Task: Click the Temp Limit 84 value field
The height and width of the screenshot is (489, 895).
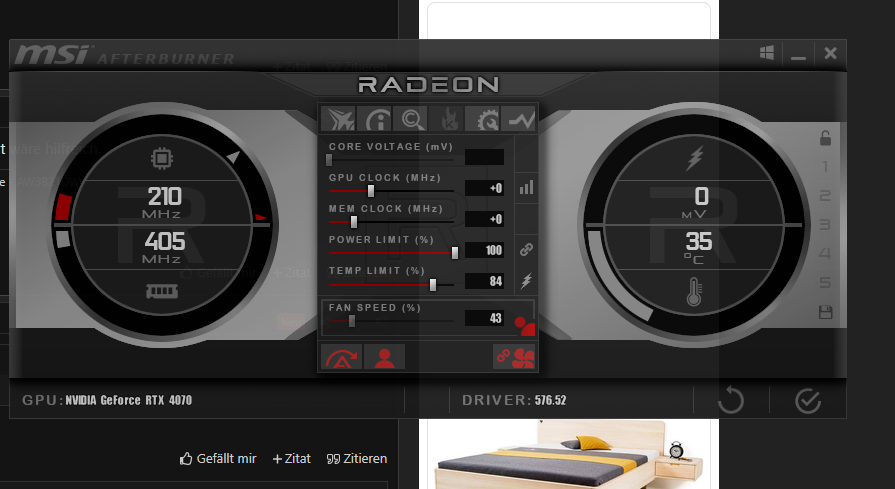Action: 484,281
